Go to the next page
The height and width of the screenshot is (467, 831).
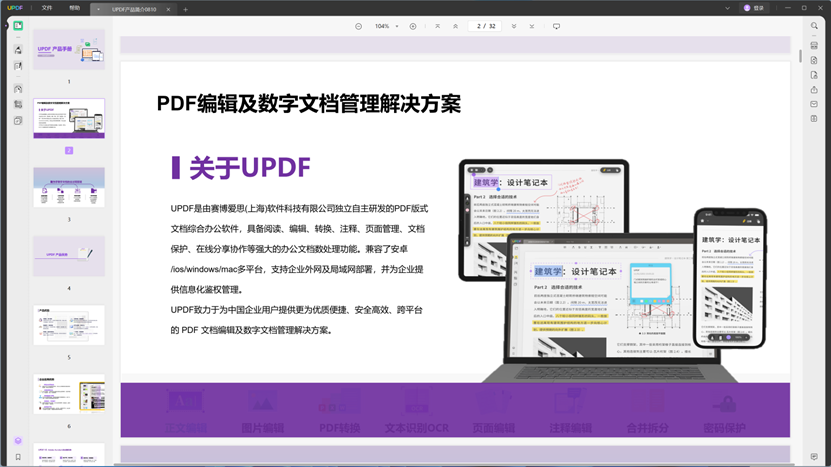[x=514, y=26]
